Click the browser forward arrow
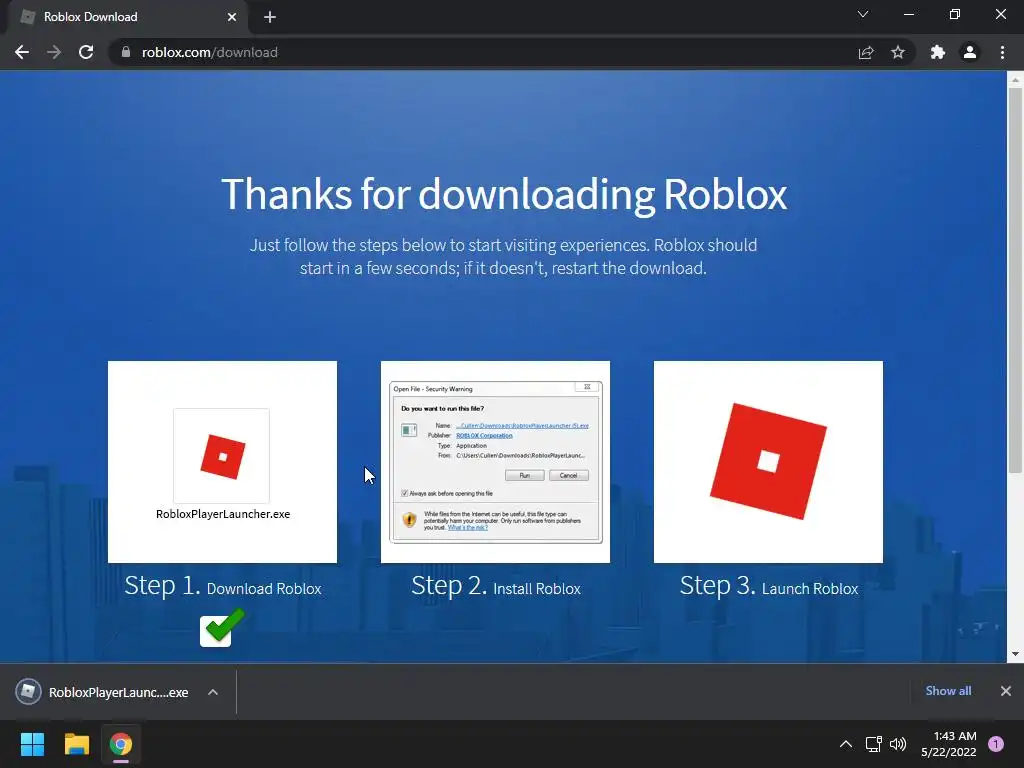Image resolution: width=1024 pixels, height=768 pixels. pyautogui.click(x=54, y=52)
